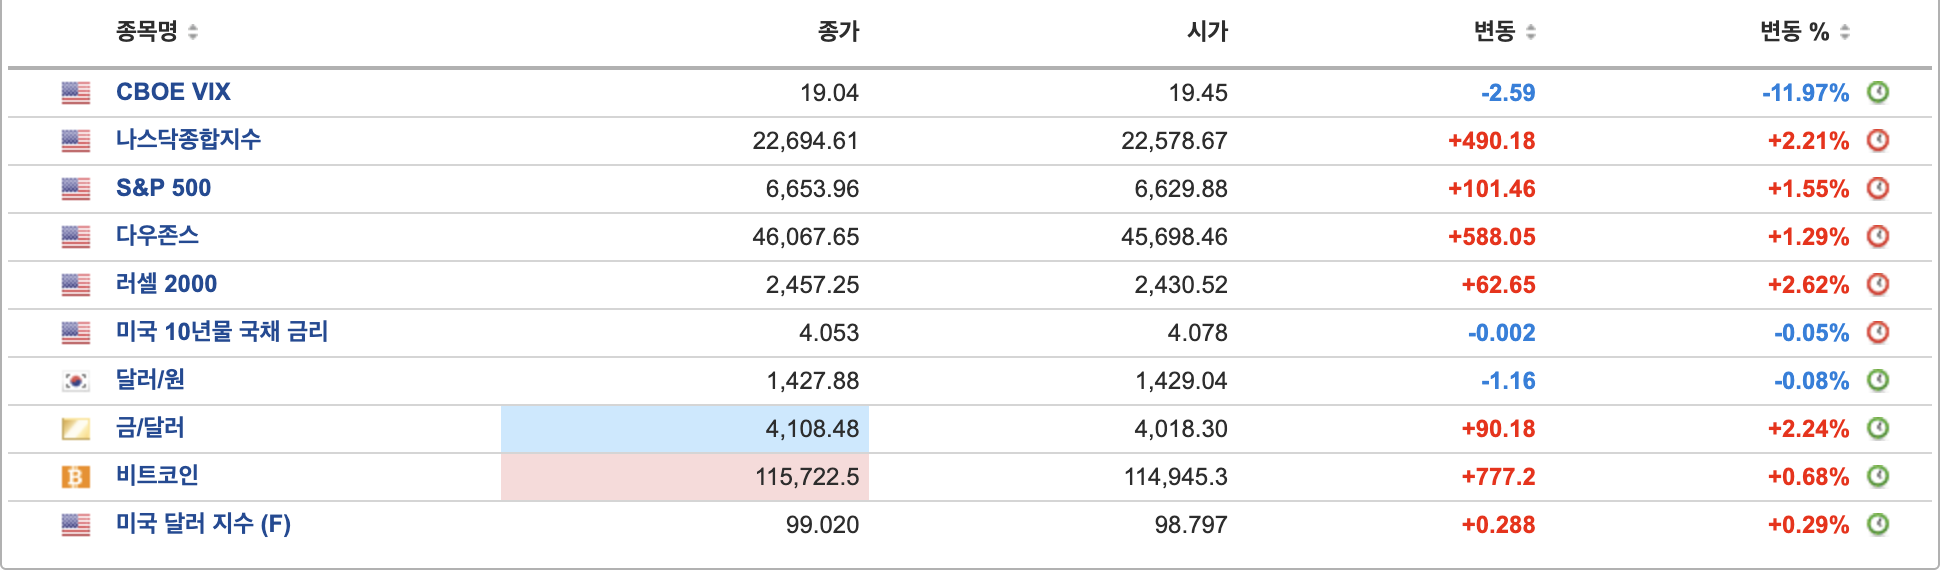Click the highlighted 4,108.48 closing price cell

coord(685,429)
